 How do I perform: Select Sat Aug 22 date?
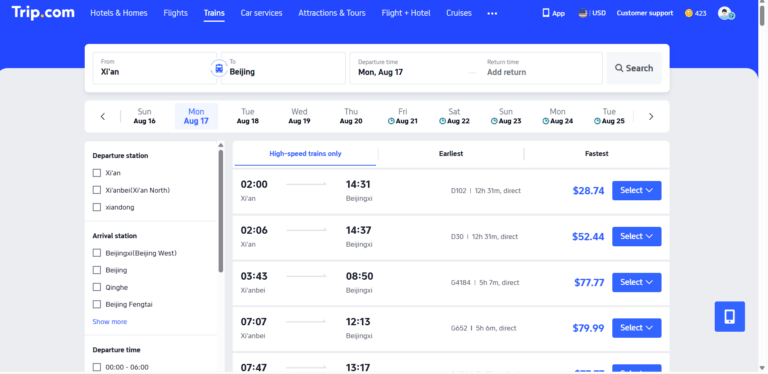[454, 117]
